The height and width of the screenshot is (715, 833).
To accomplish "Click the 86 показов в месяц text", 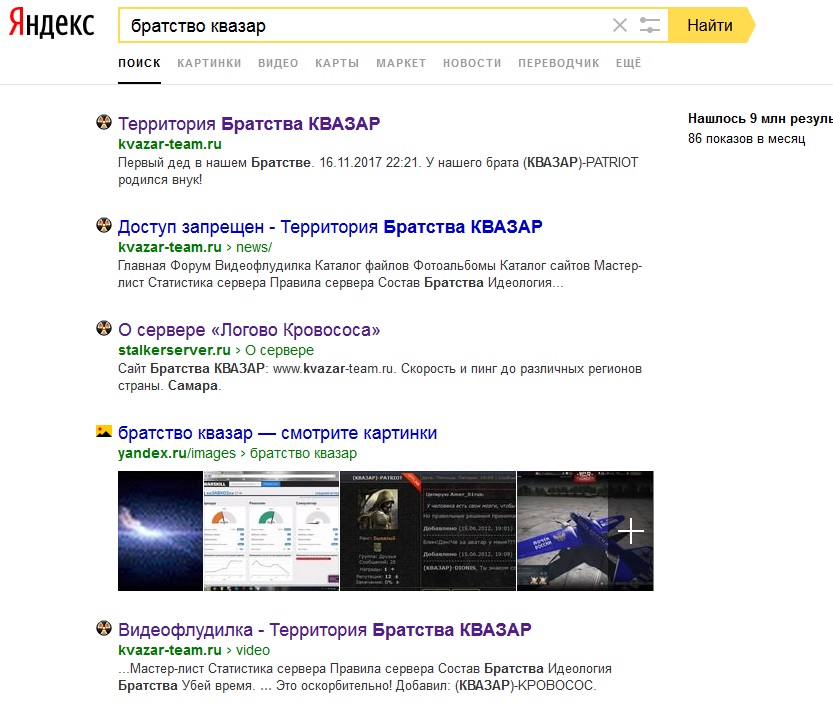I will 746,139.
